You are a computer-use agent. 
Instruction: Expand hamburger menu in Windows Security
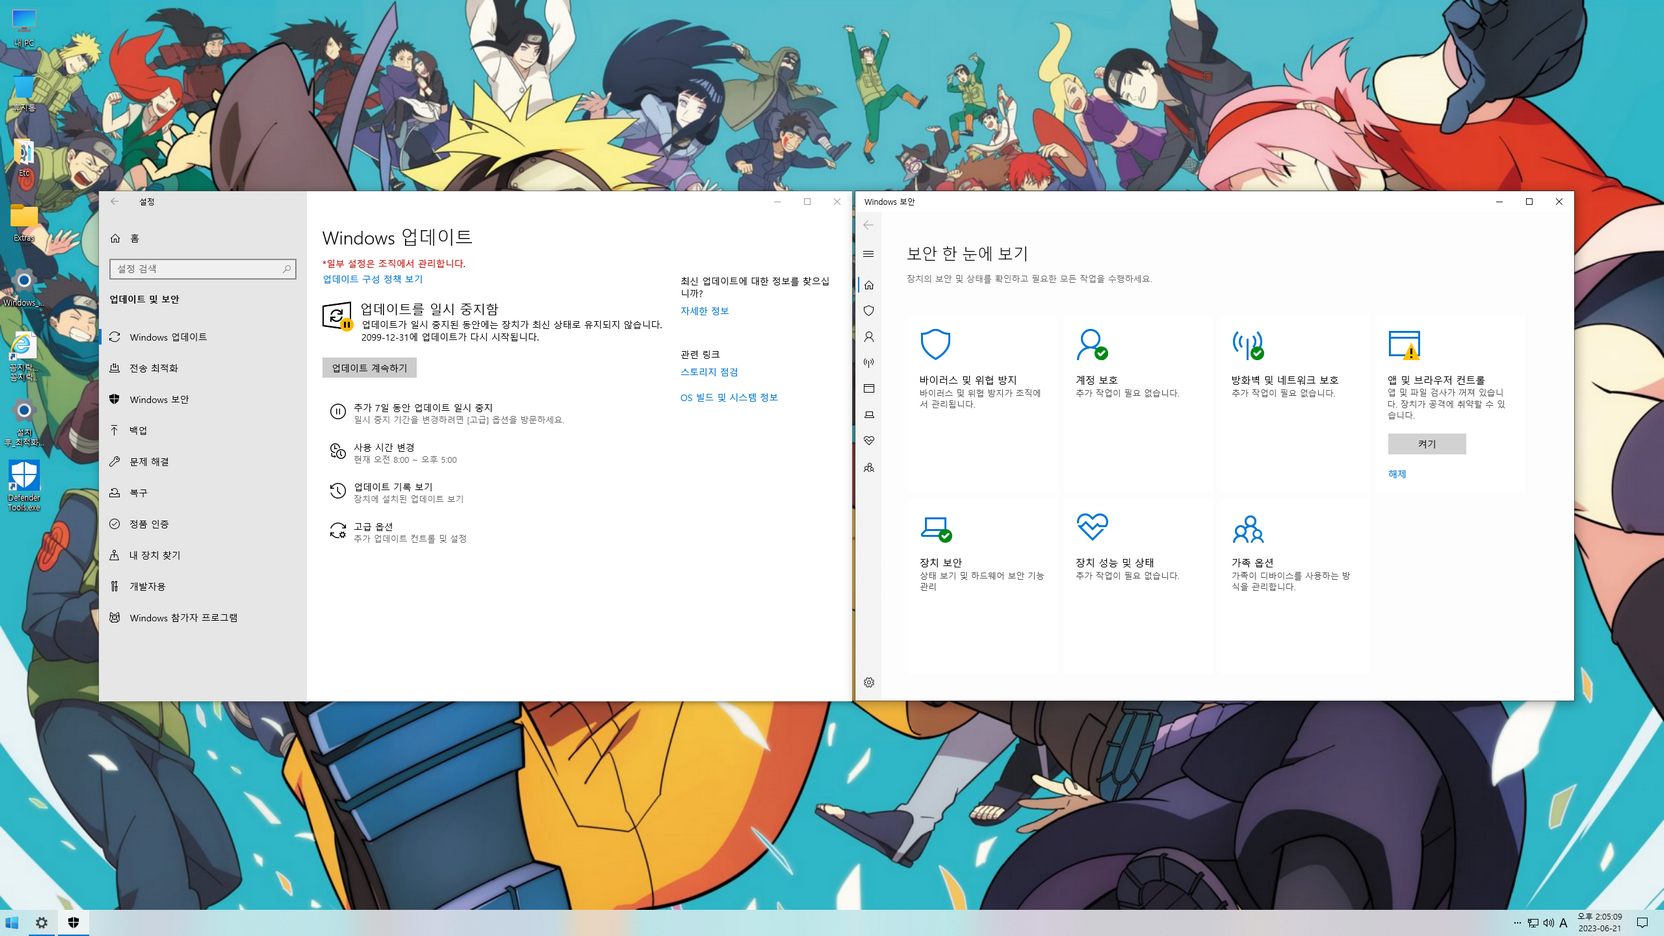(x=869, y=254)
